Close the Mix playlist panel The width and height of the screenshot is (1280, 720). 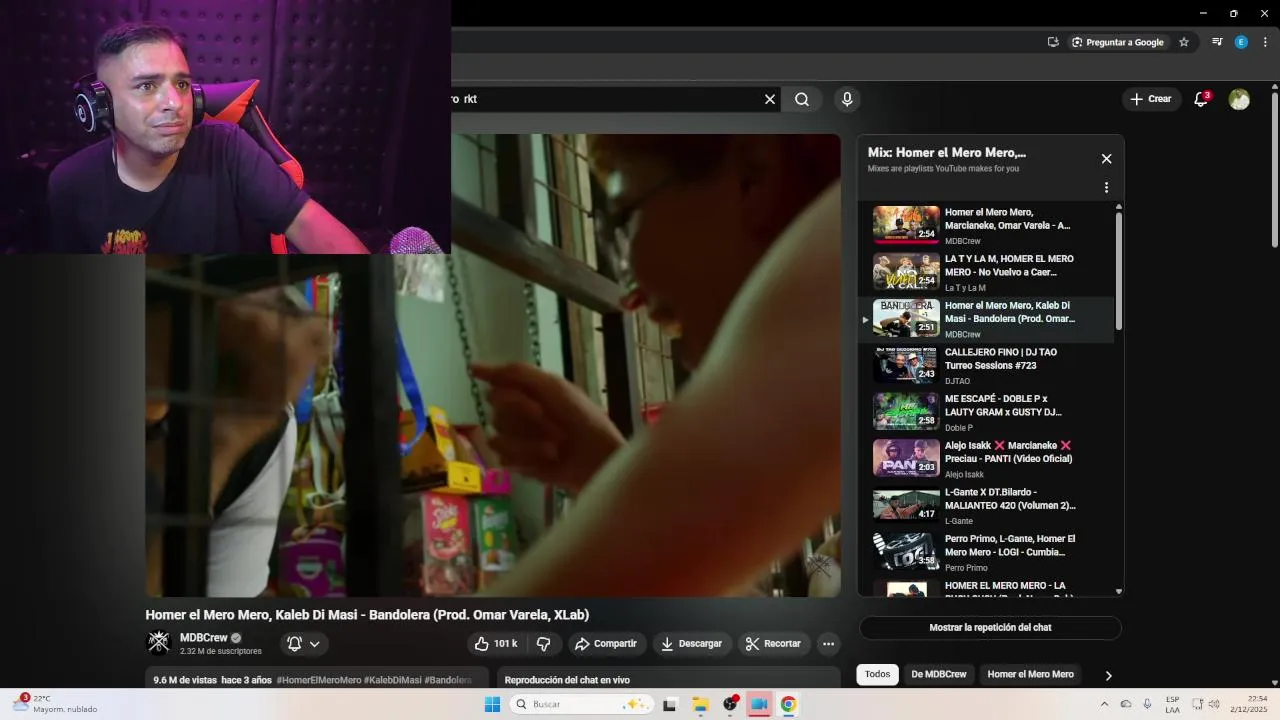point(1106,159)
